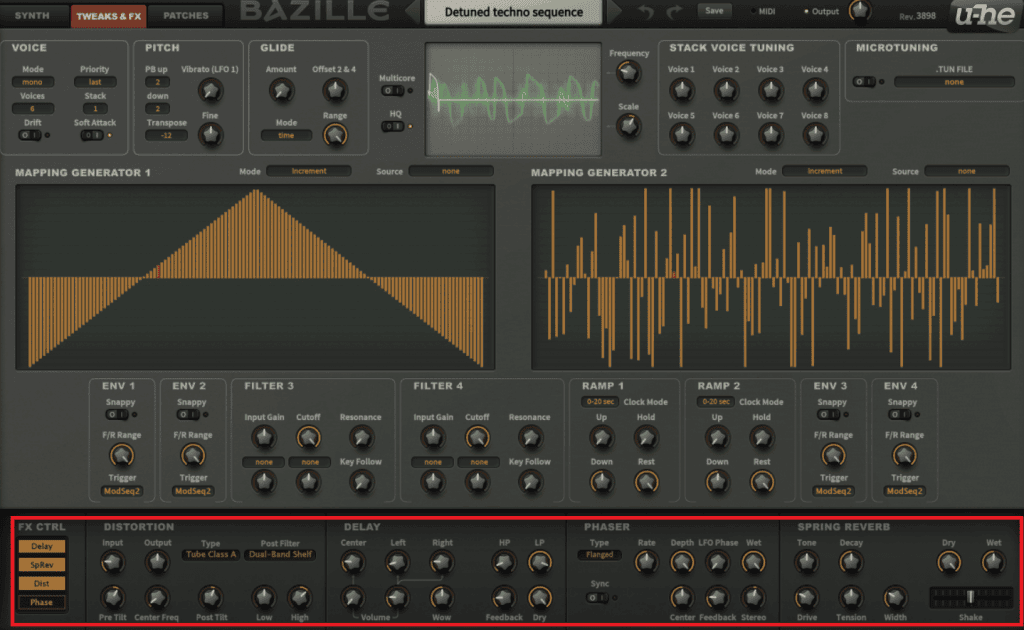Switch to the PATCHES tab
This screenshot has height=630, width=1024.
click(186, 15)
